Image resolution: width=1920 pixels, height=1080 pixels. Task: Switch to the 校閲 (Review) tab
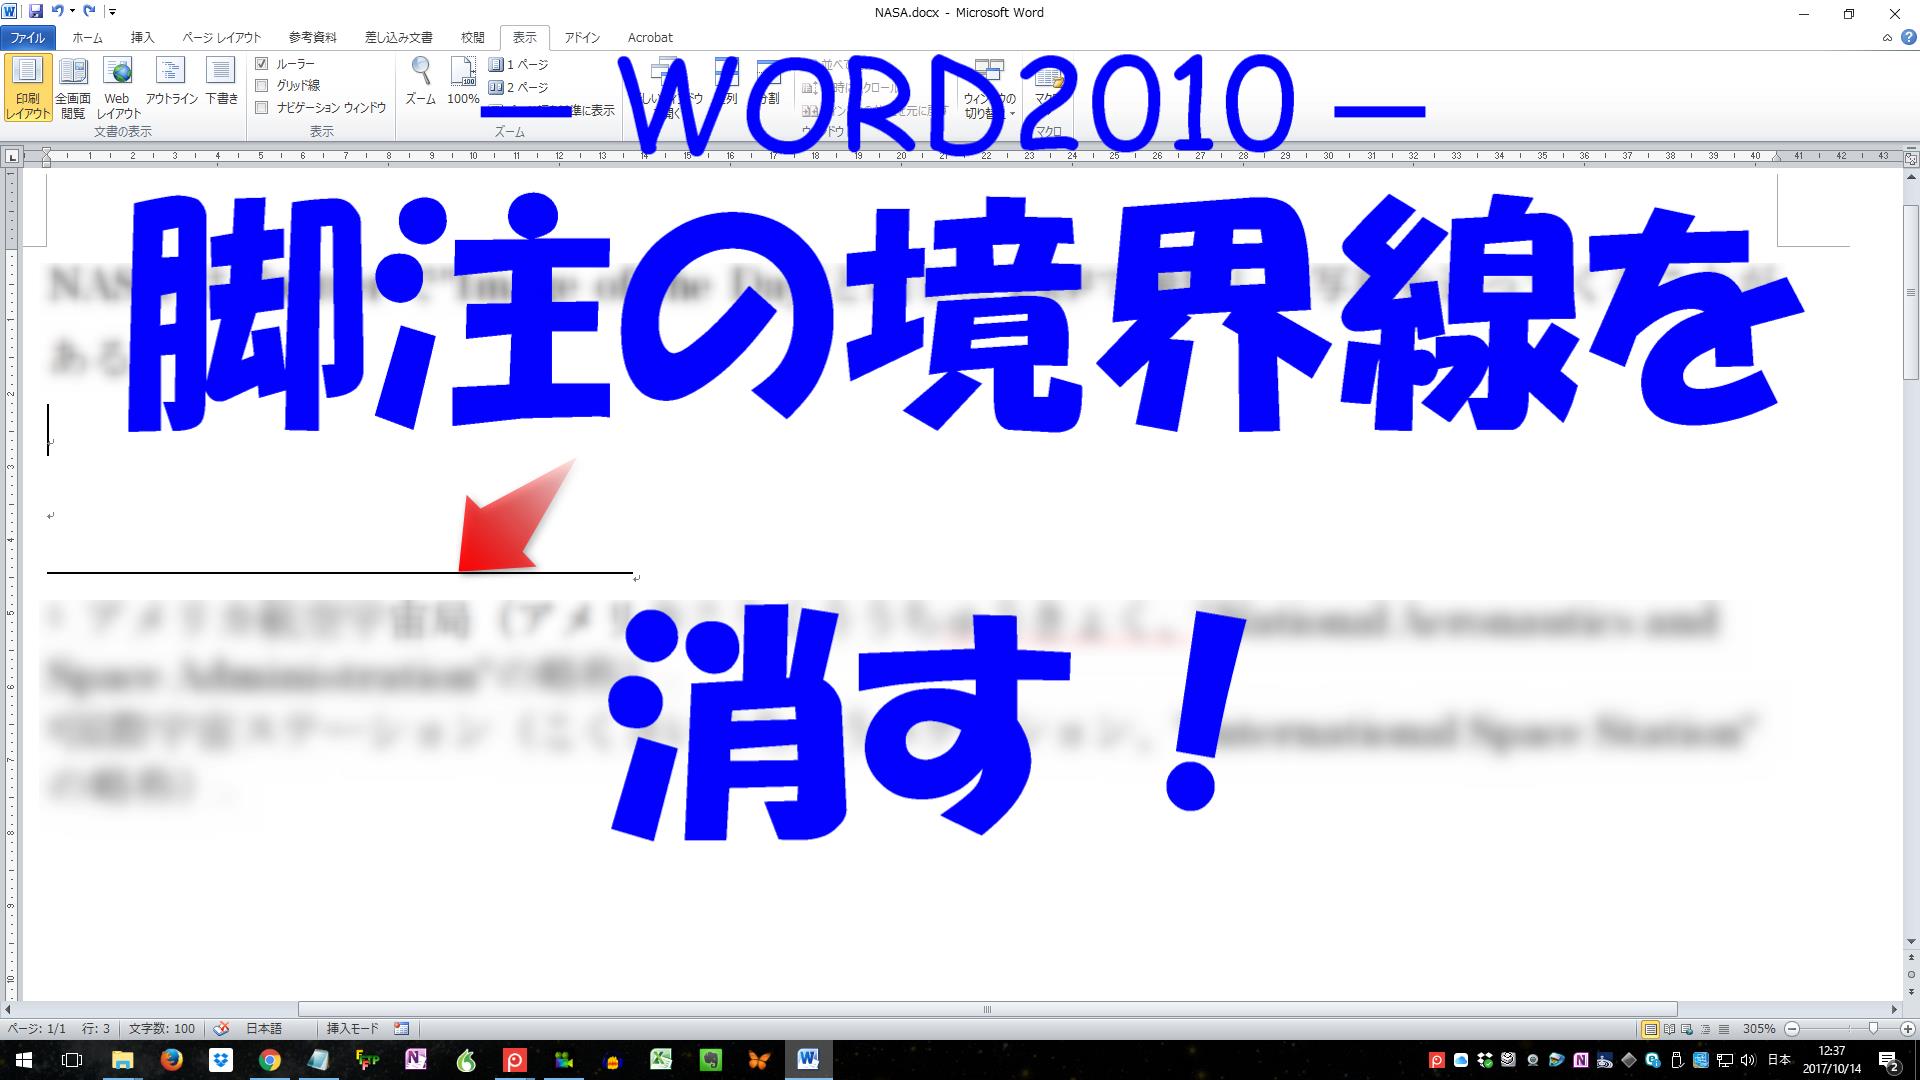472,37
